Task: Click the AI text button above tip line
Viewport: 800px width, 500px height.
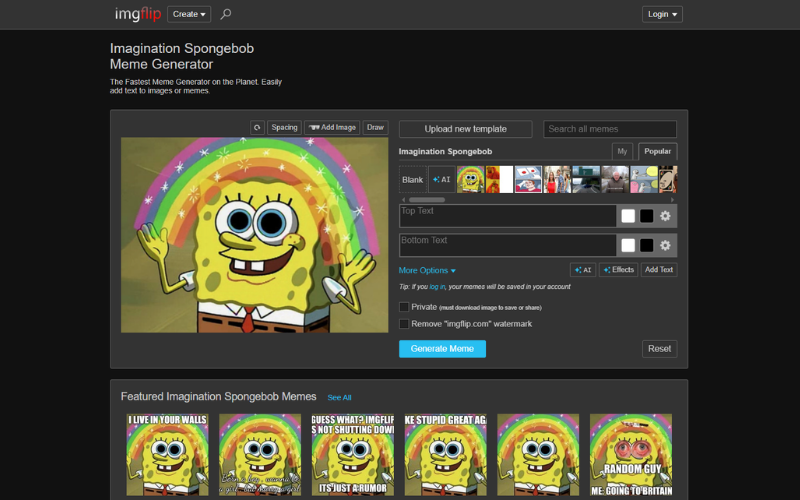Action: pos(583,270)
